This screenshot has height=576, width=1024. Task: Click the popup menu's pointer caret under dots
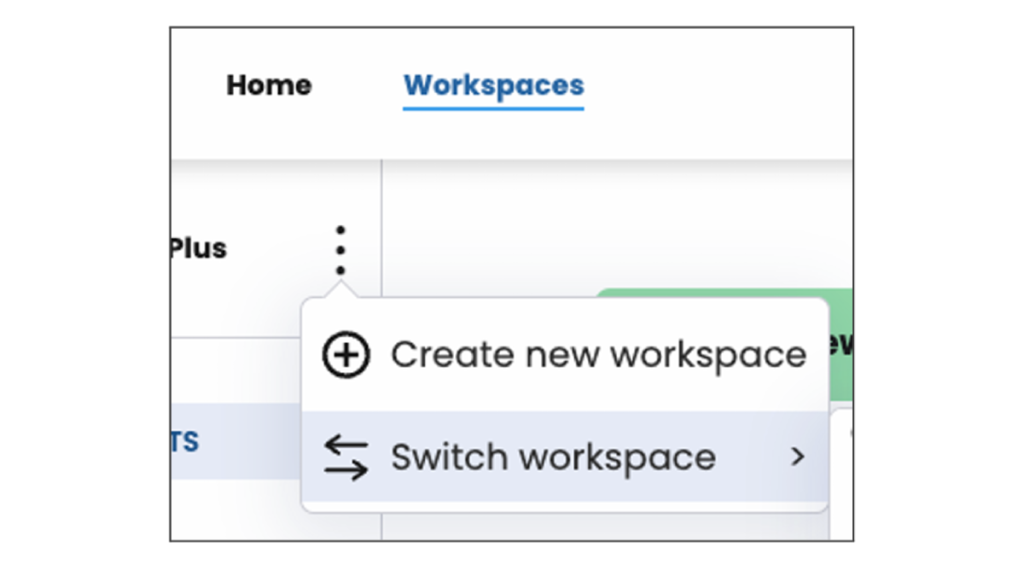(x=340, y=290)
